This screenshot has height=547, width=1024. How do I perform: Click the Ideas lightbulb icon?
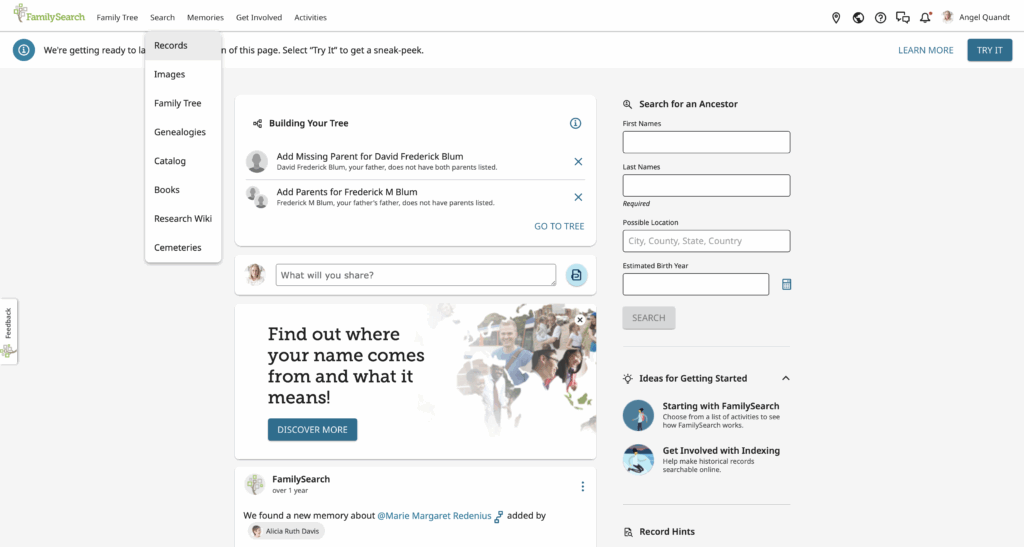coord(628,379)
